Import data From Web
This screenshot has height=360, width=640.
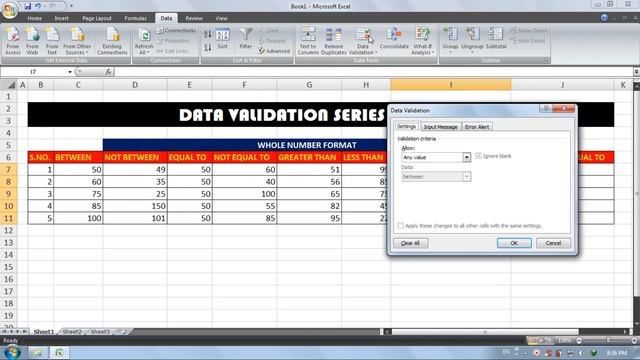click(32, 41)
